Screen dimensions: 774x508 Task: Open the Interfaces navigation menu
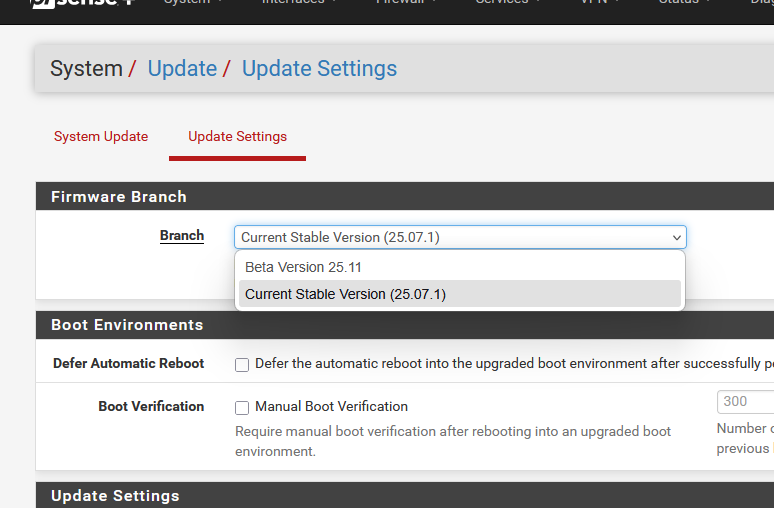pos(298,3)
